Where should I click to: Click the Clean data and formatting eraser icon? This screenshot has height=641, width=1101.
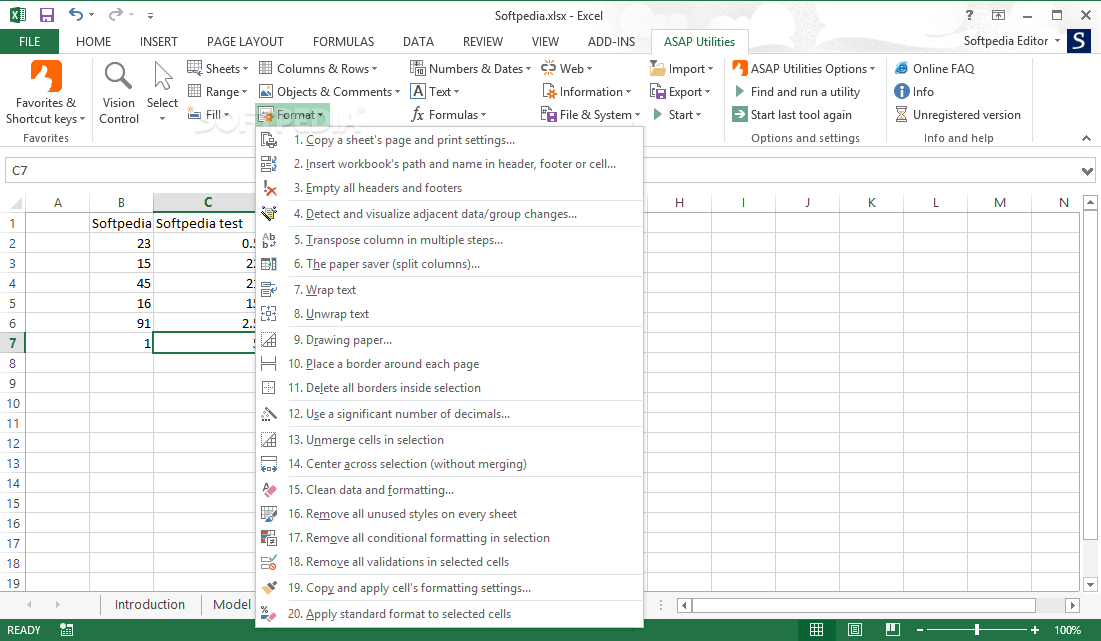click(269, 490)
